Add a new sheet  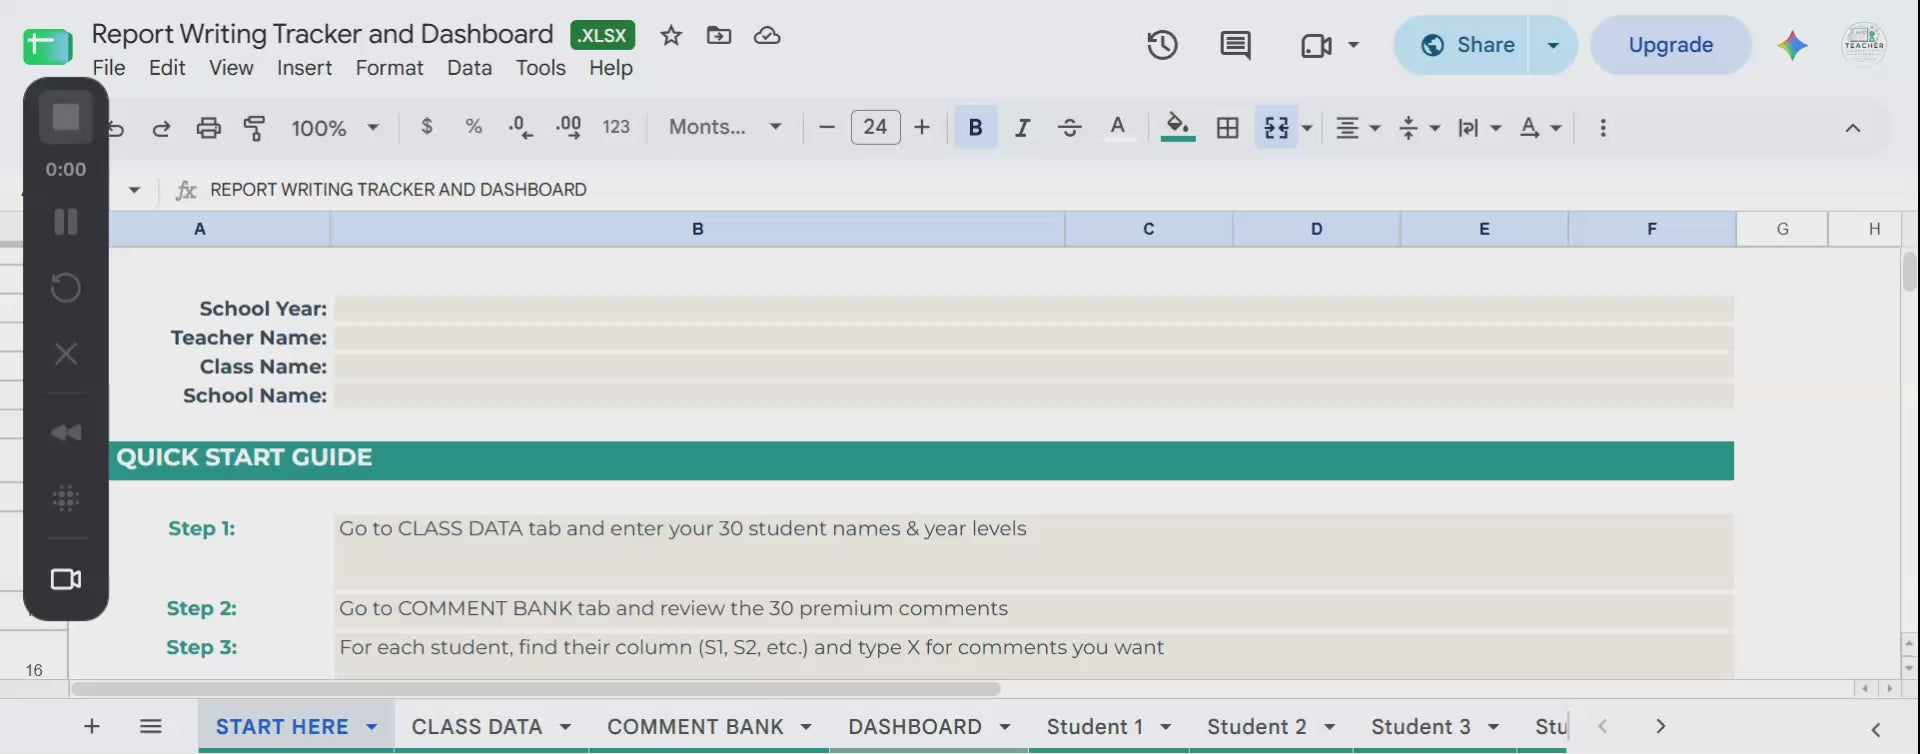[x=92, y=727]
